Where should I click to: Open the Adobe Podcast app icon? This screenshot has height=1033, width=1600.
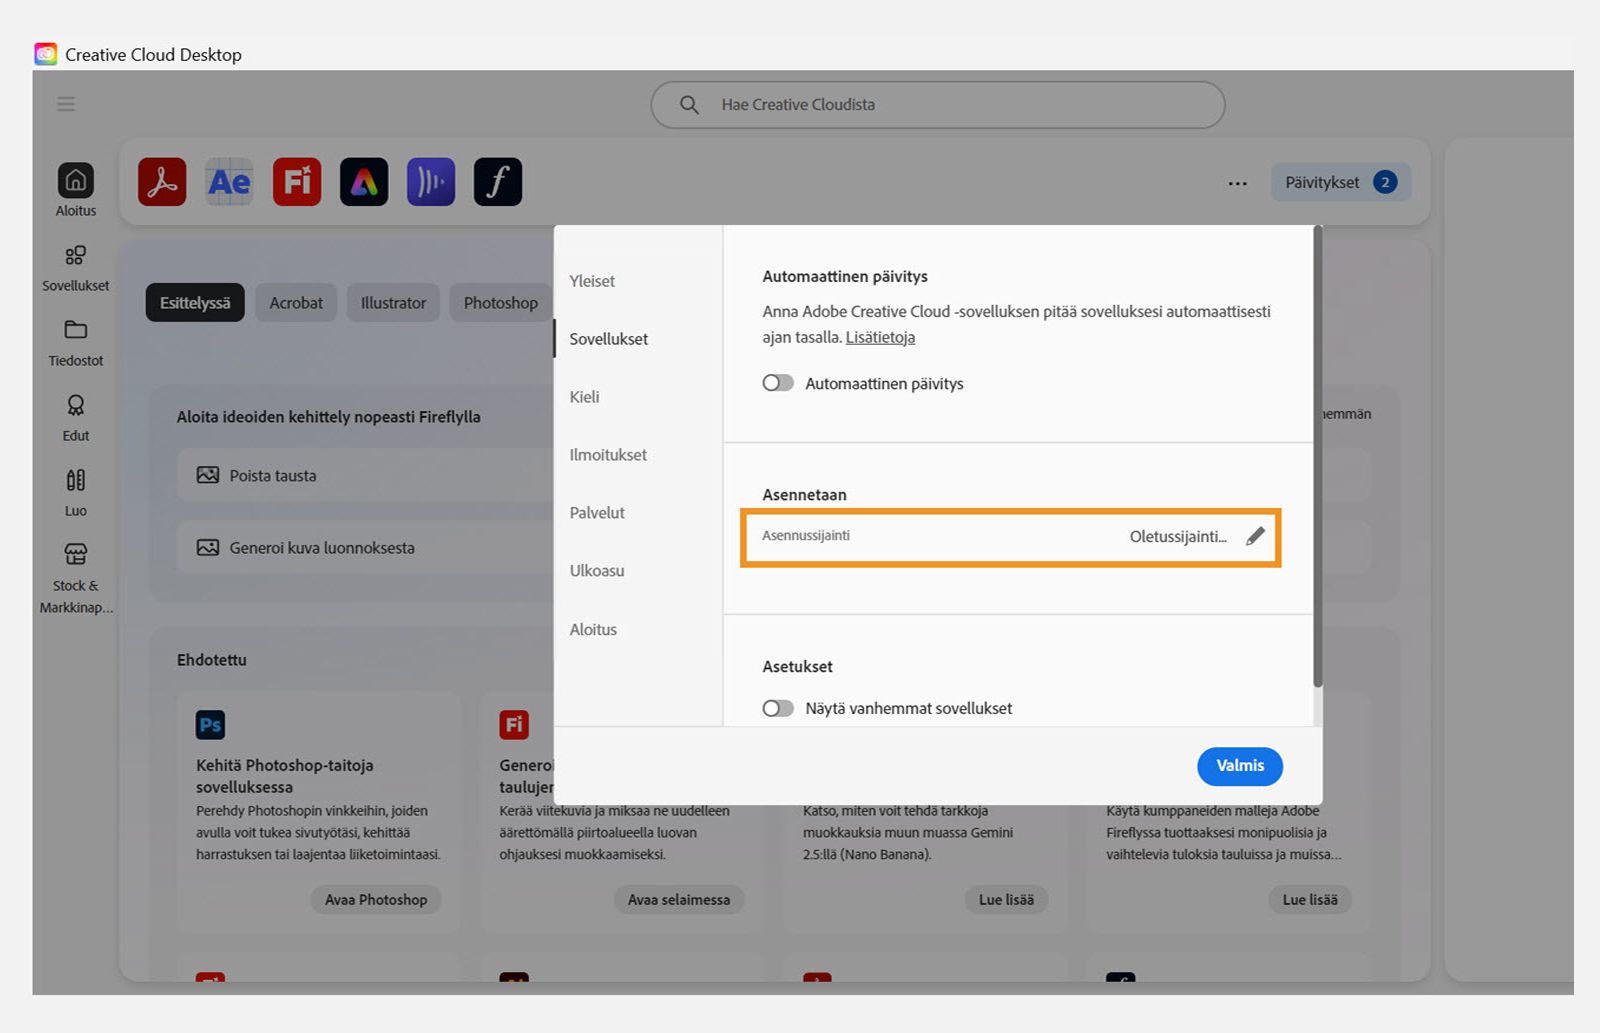click(x=431, y=182)
